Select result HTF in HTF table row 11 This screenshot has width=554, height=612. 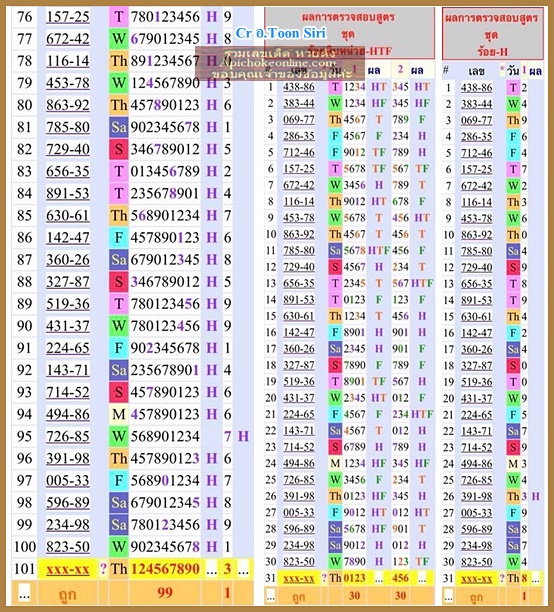click(379, 251)
